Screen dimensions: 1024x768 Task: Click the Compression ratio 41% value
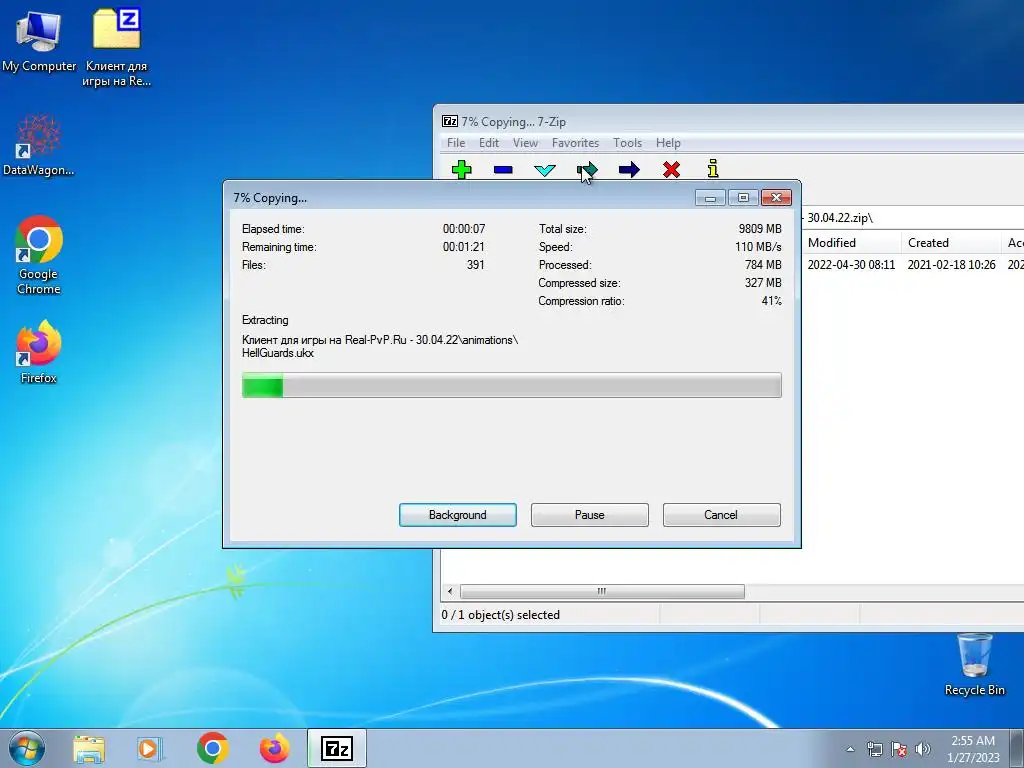771,301
